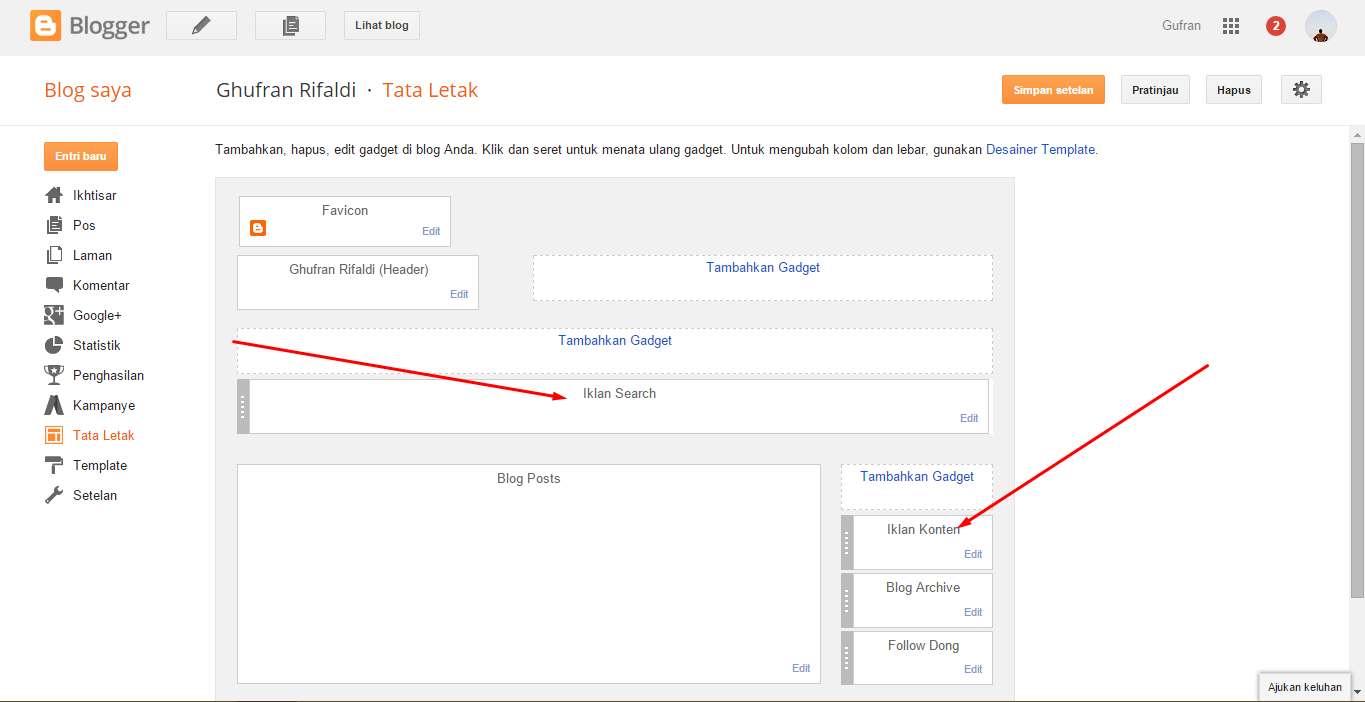This screenshot has width=1365, height=702.
Task: Click the Google+ icon in sidebar
Action: (x=54, y=315)
